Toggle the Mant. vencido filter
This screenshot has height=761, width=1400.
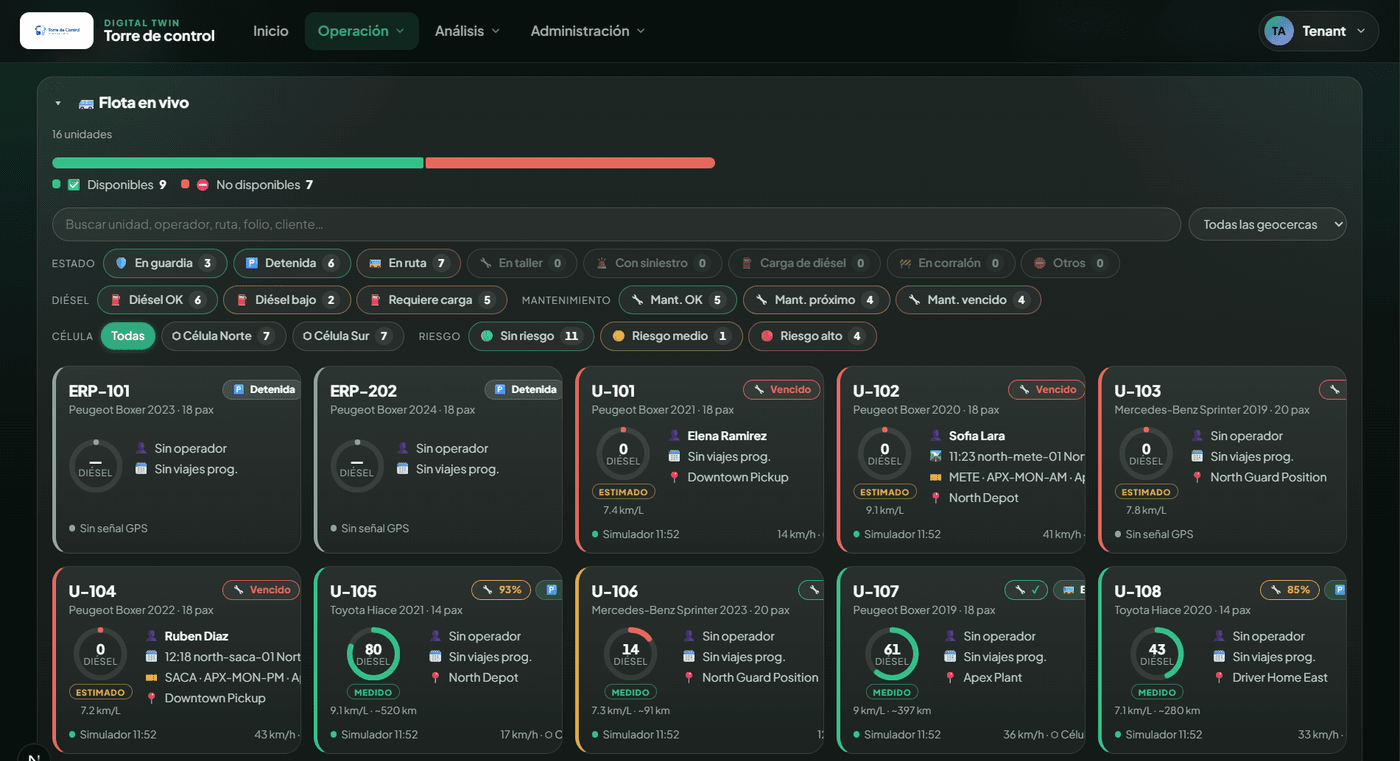click(x=968, y=300)
